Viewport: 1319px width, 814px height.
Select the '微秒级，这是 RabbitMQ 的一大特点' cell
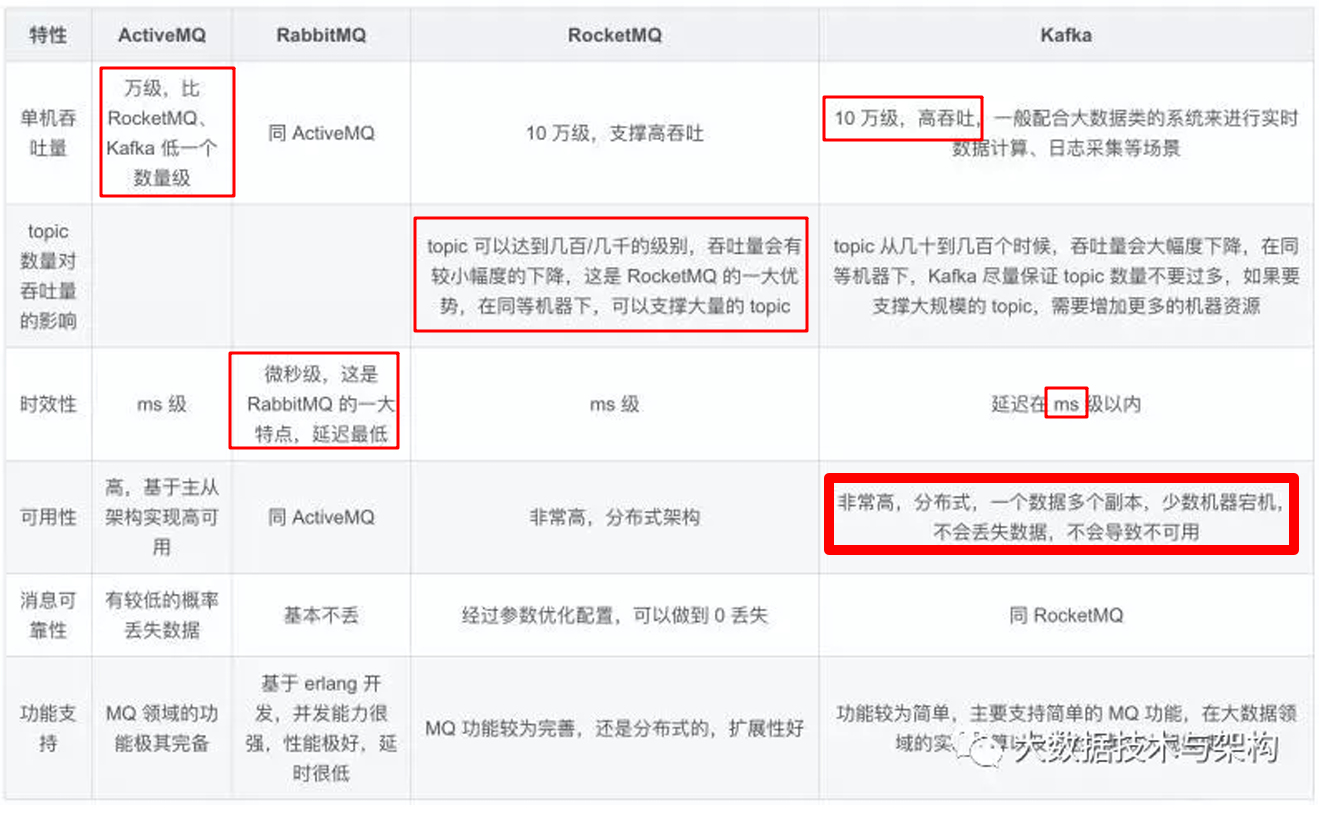click(x=321, y=404)
